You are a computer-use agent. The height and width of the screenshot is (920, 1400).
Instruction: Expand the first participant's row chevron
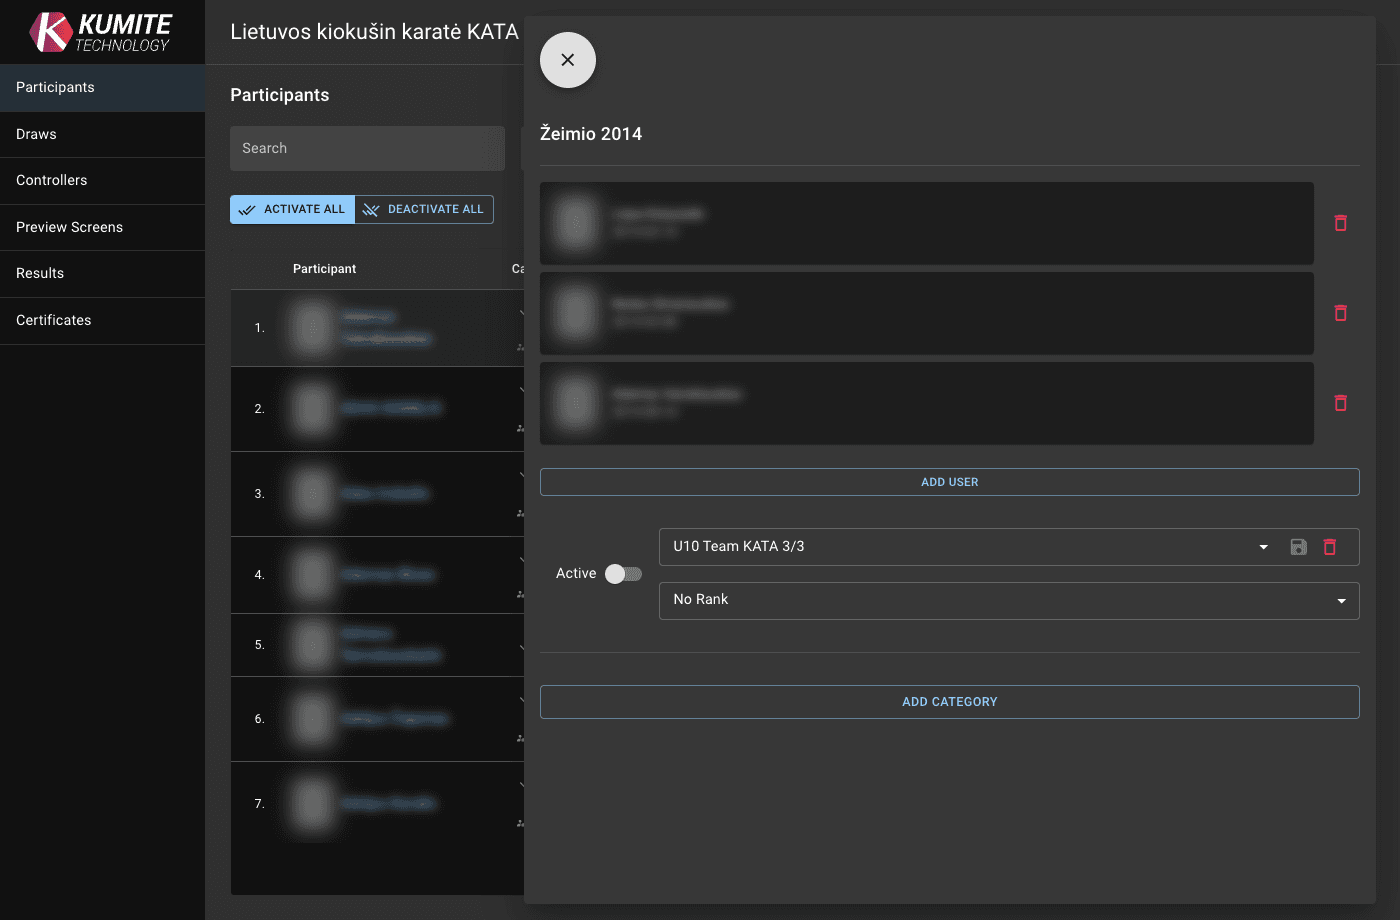click(x=521, y=312)
